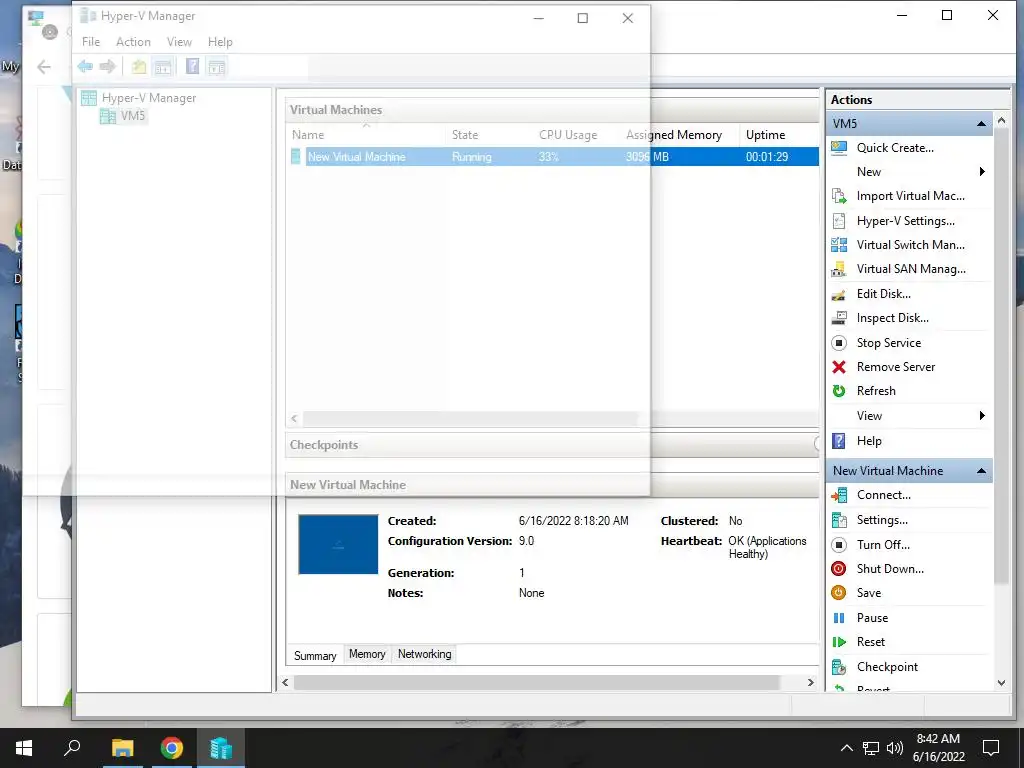
Task: Open Import Virtual Machine action icon
Action: (x=839, y=196)
